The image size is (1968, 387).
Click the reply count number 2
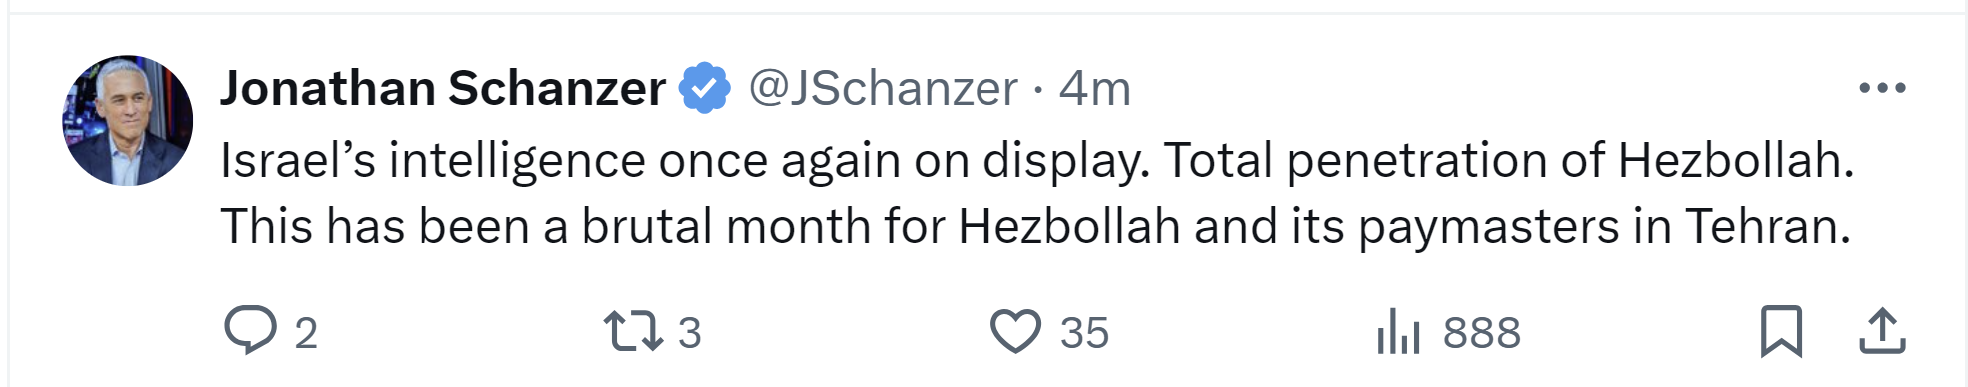tap(306, 333)
